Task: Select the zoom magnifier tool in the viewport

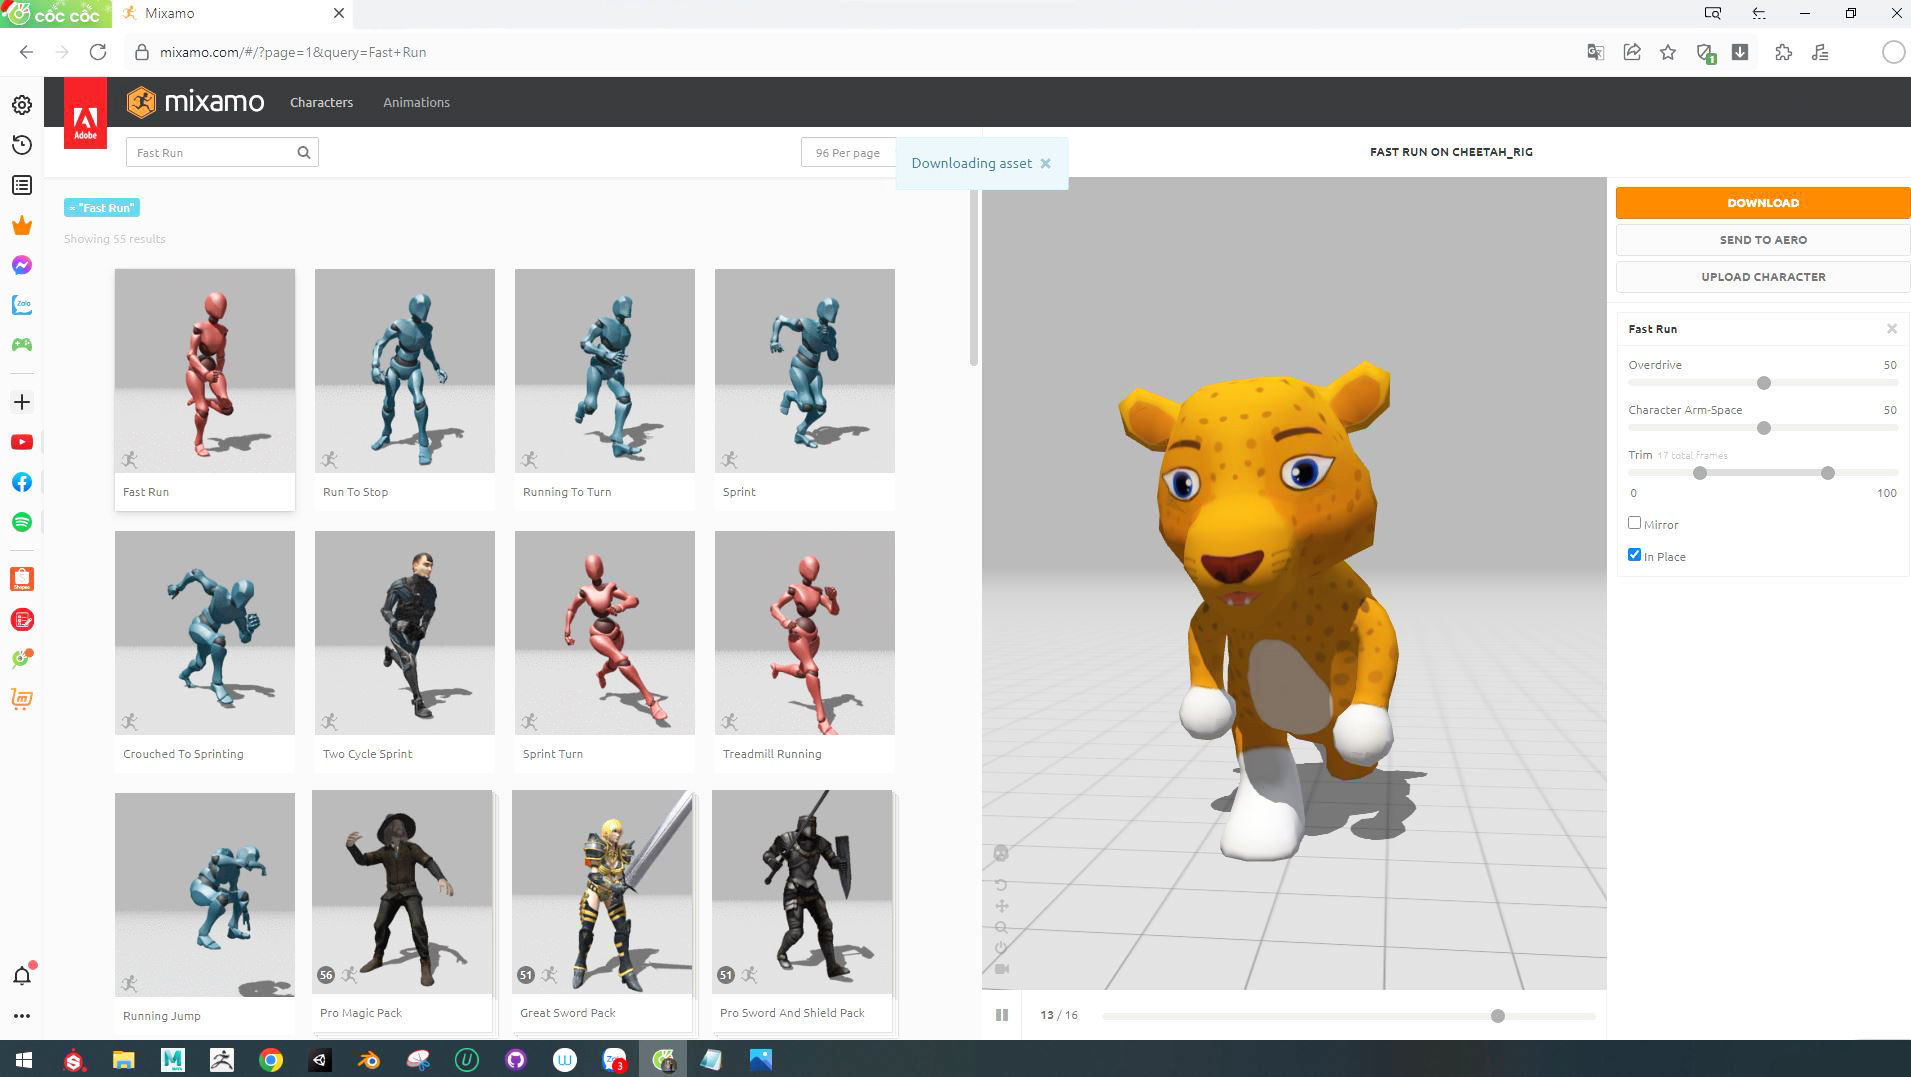Action: click(1001, 926)
